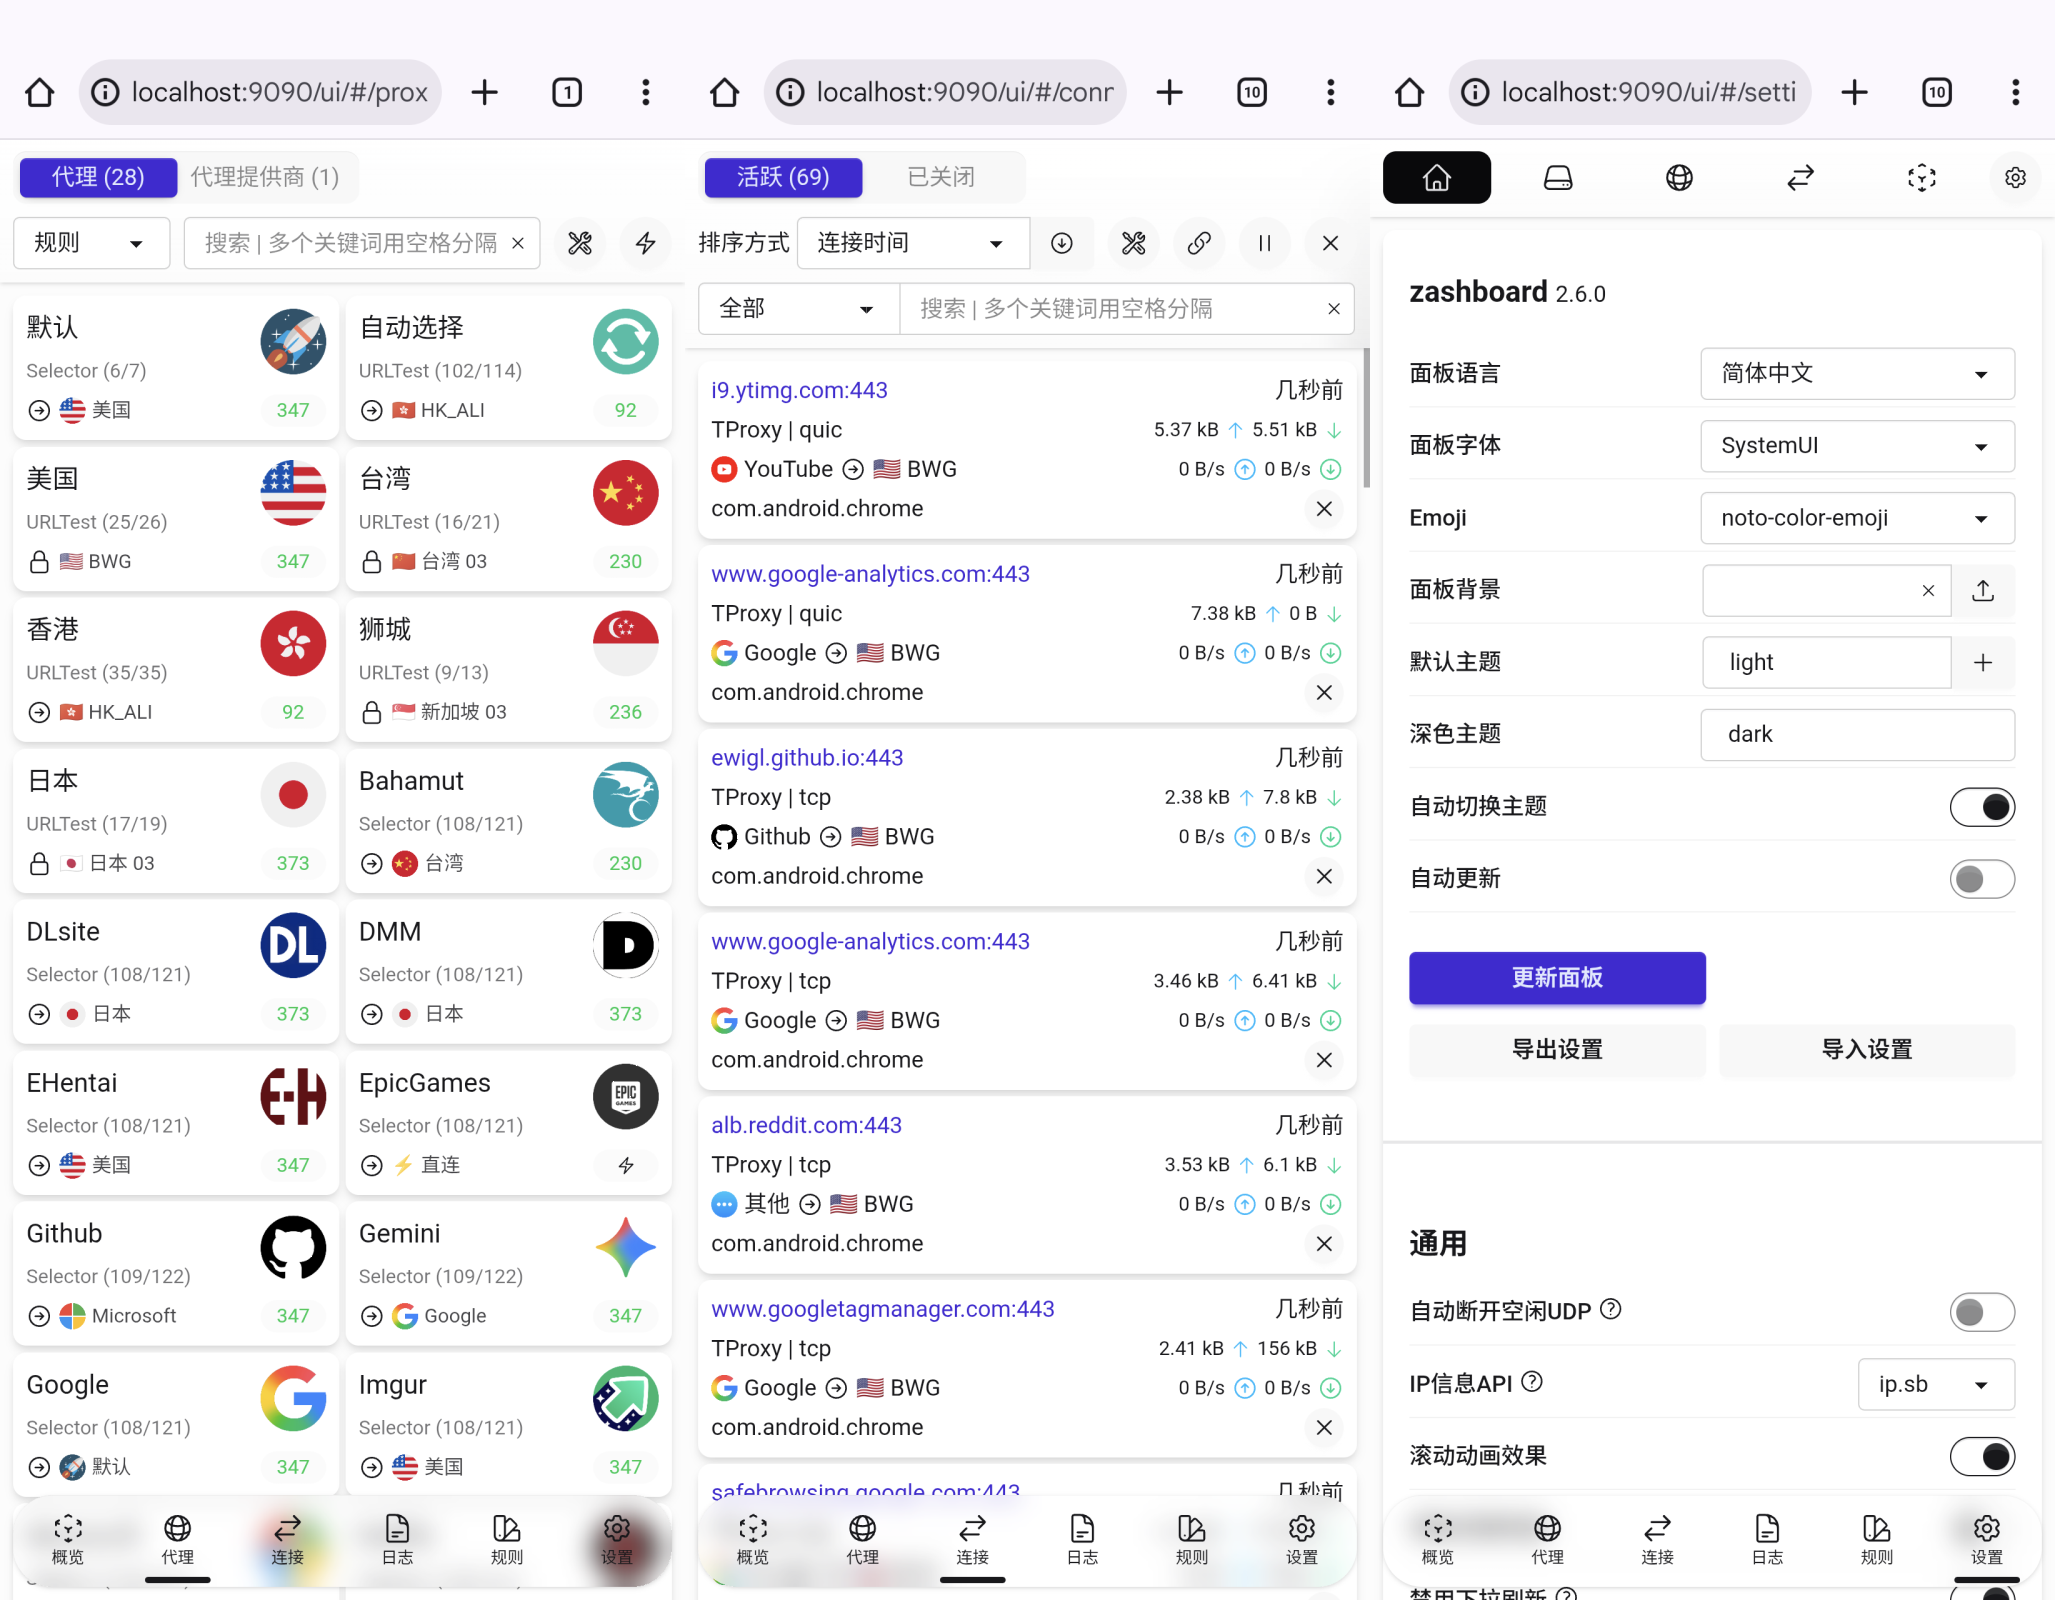Open the 连接时间 sorting dropdown

912,243
